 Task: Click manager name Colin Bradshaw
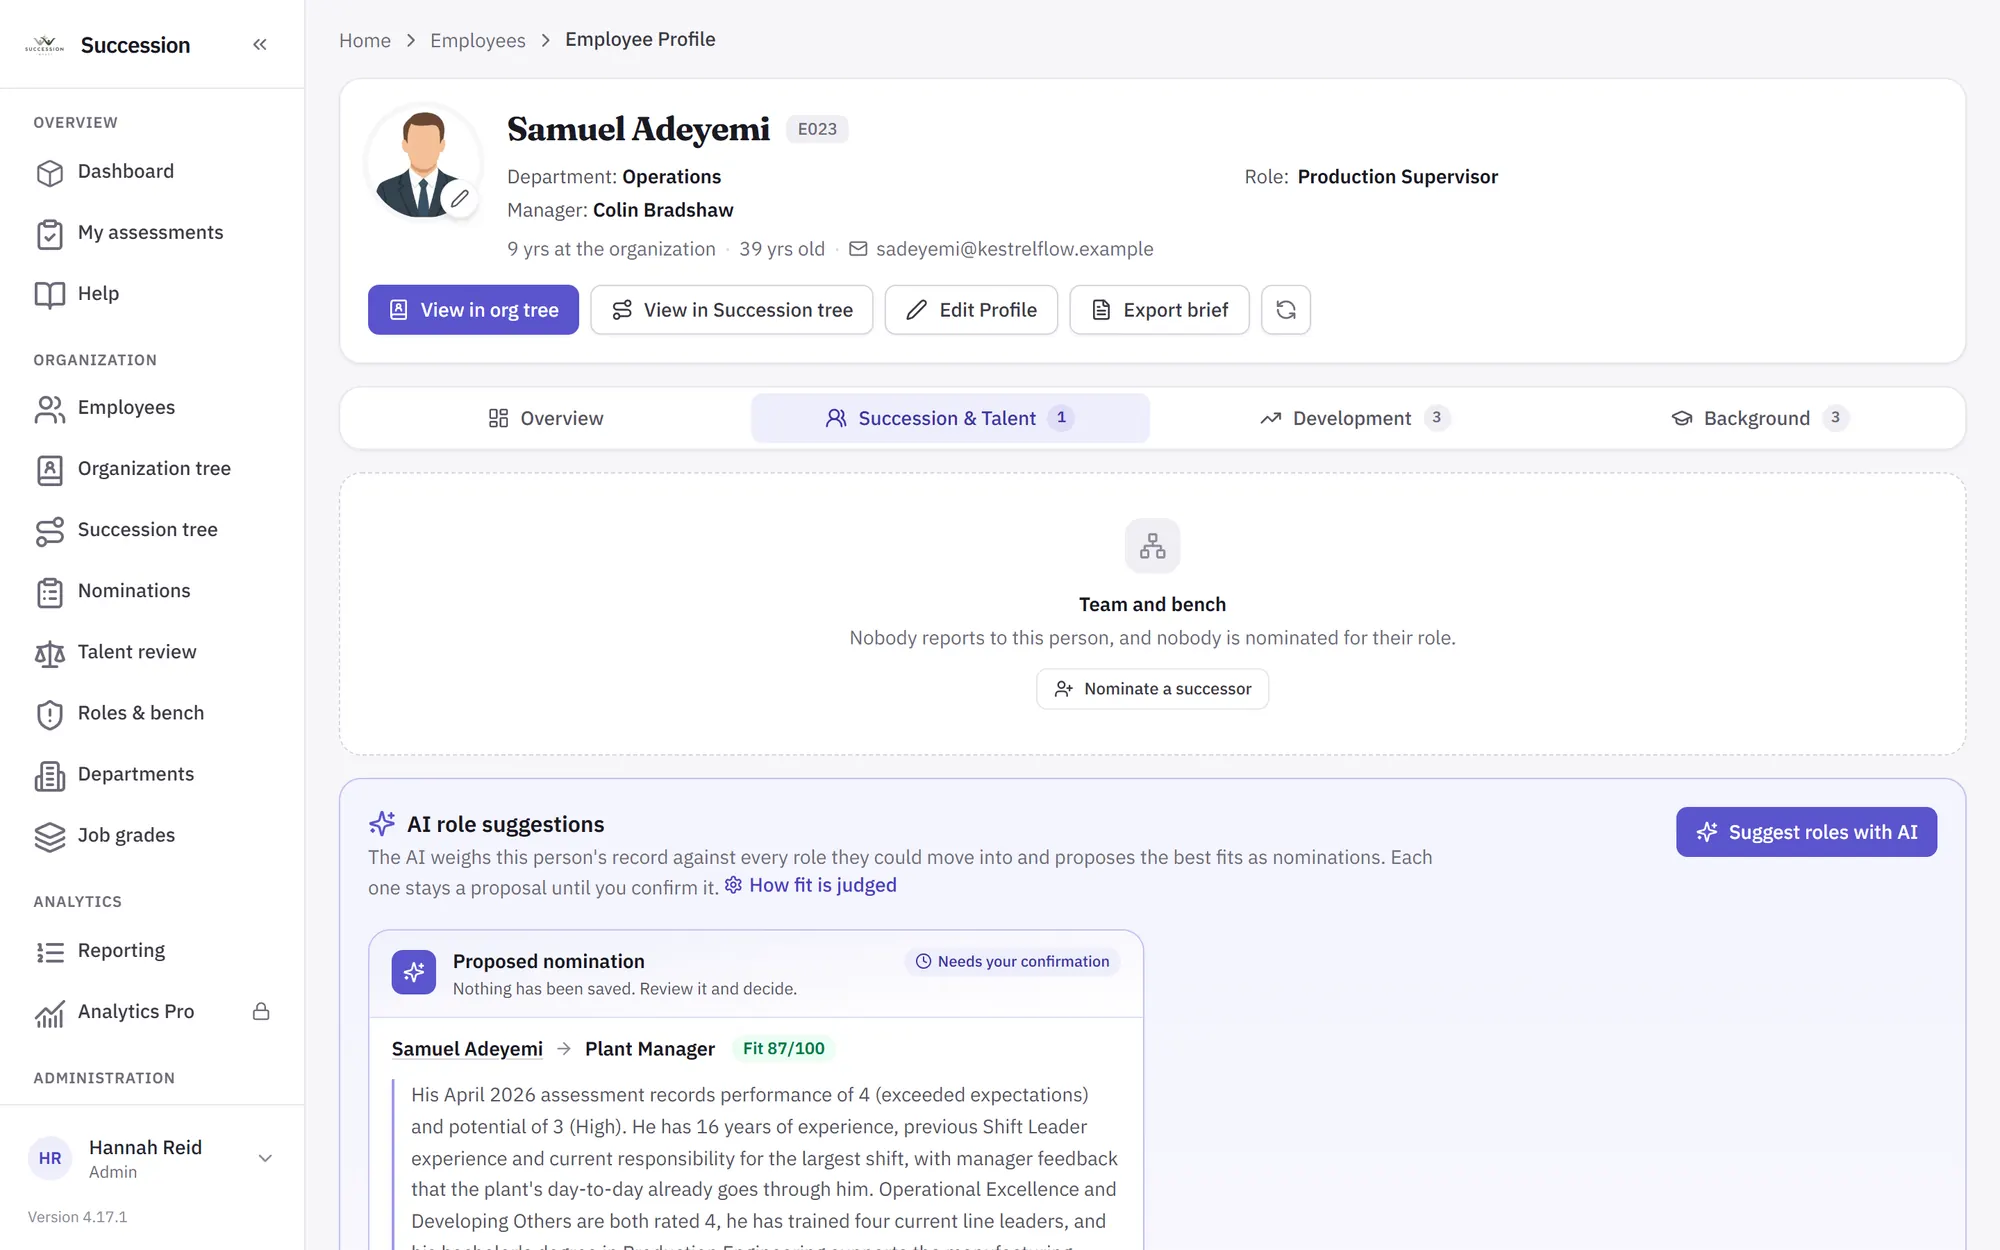coord(663,210)
